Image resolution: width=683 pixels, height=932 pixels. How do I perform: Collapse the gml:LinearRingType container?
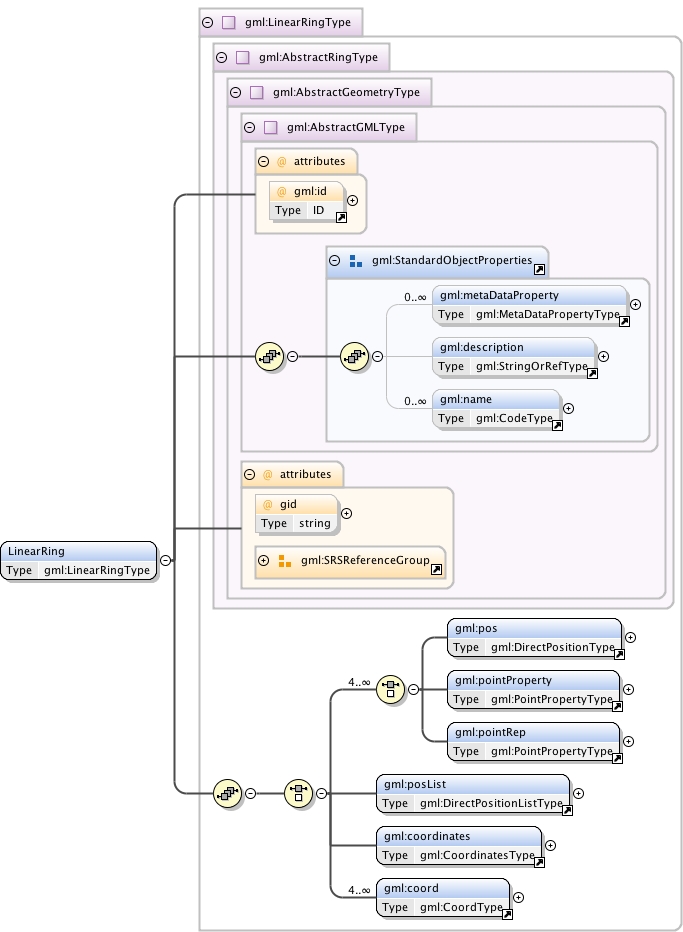[207, 23]
